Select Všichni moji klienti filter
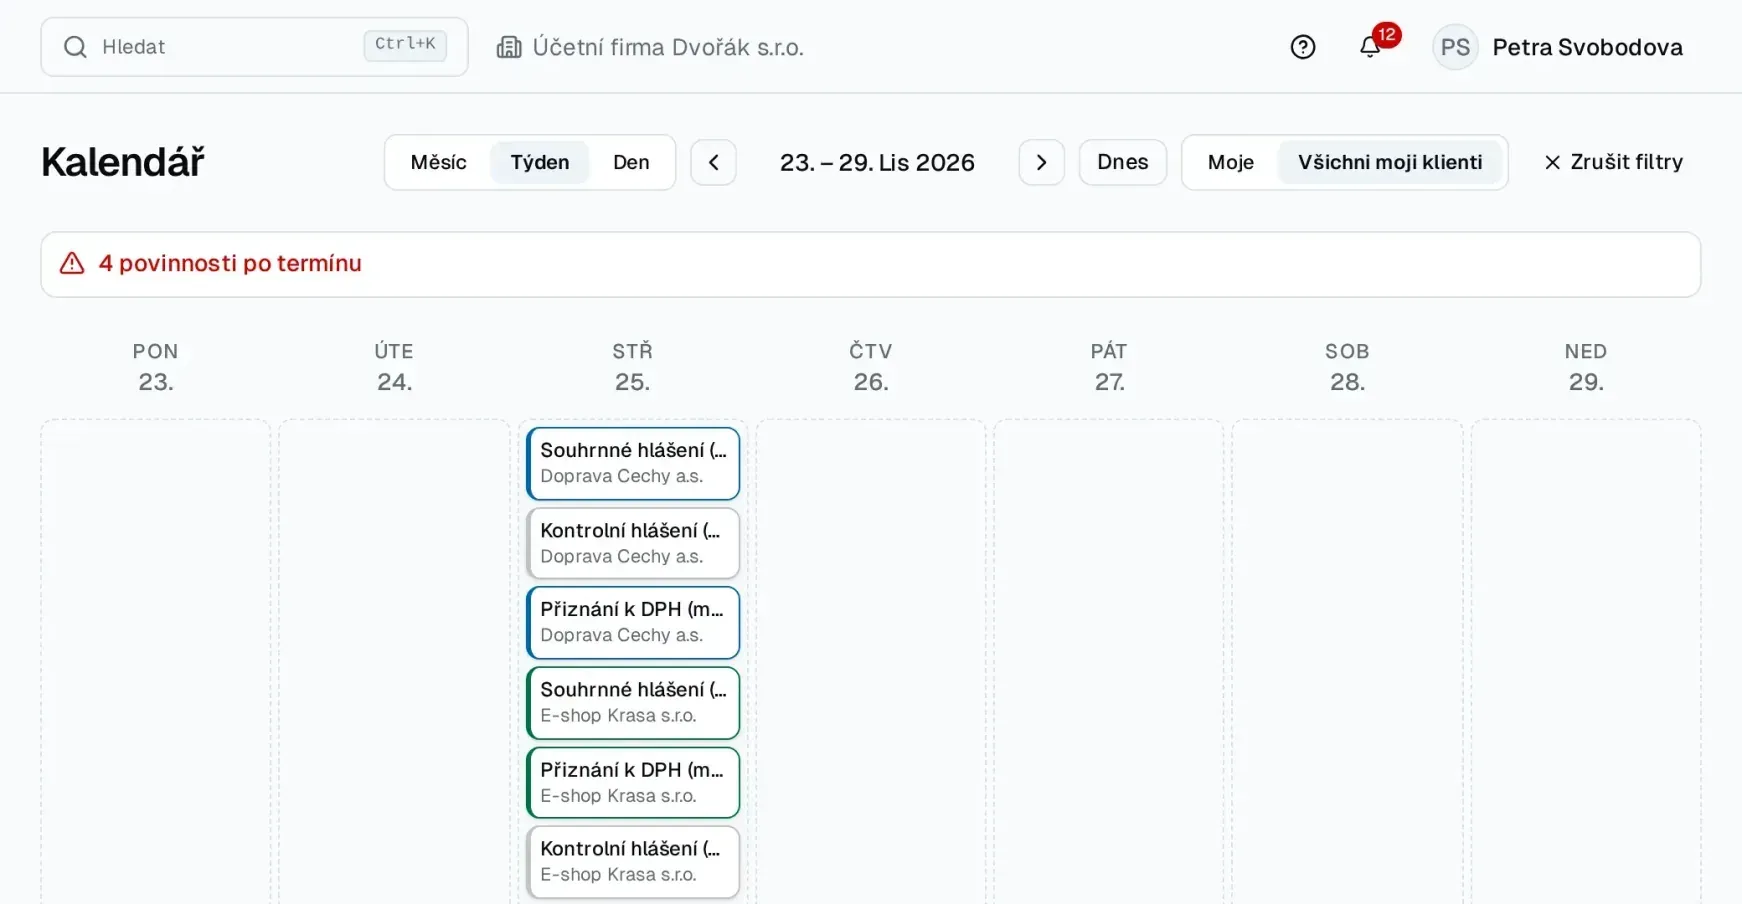The width and height of the screenshot is (1742, 904). [1390, 162]
